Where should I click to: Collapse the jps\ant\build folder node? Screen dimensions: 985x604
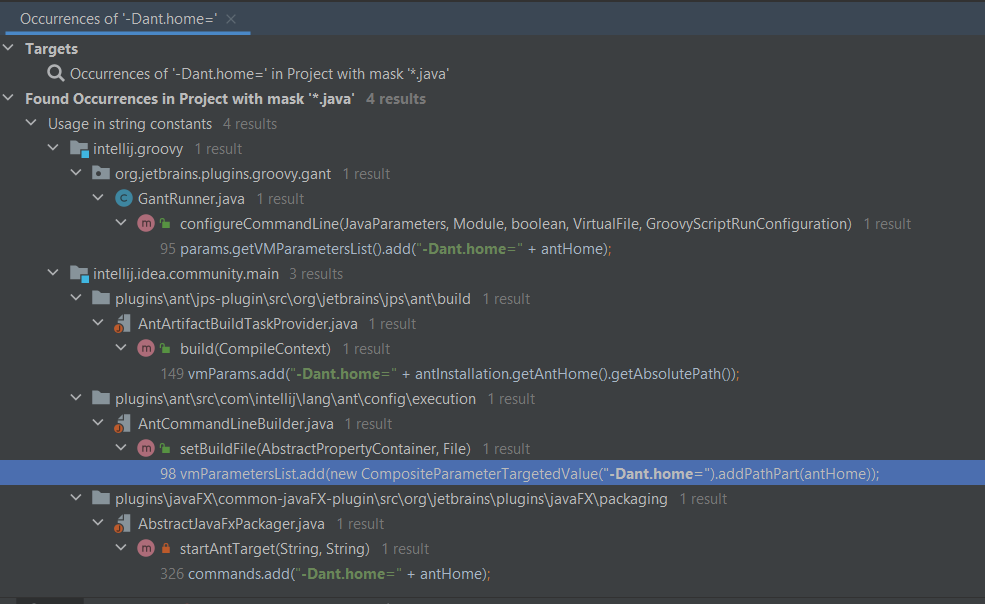(76, 298)
